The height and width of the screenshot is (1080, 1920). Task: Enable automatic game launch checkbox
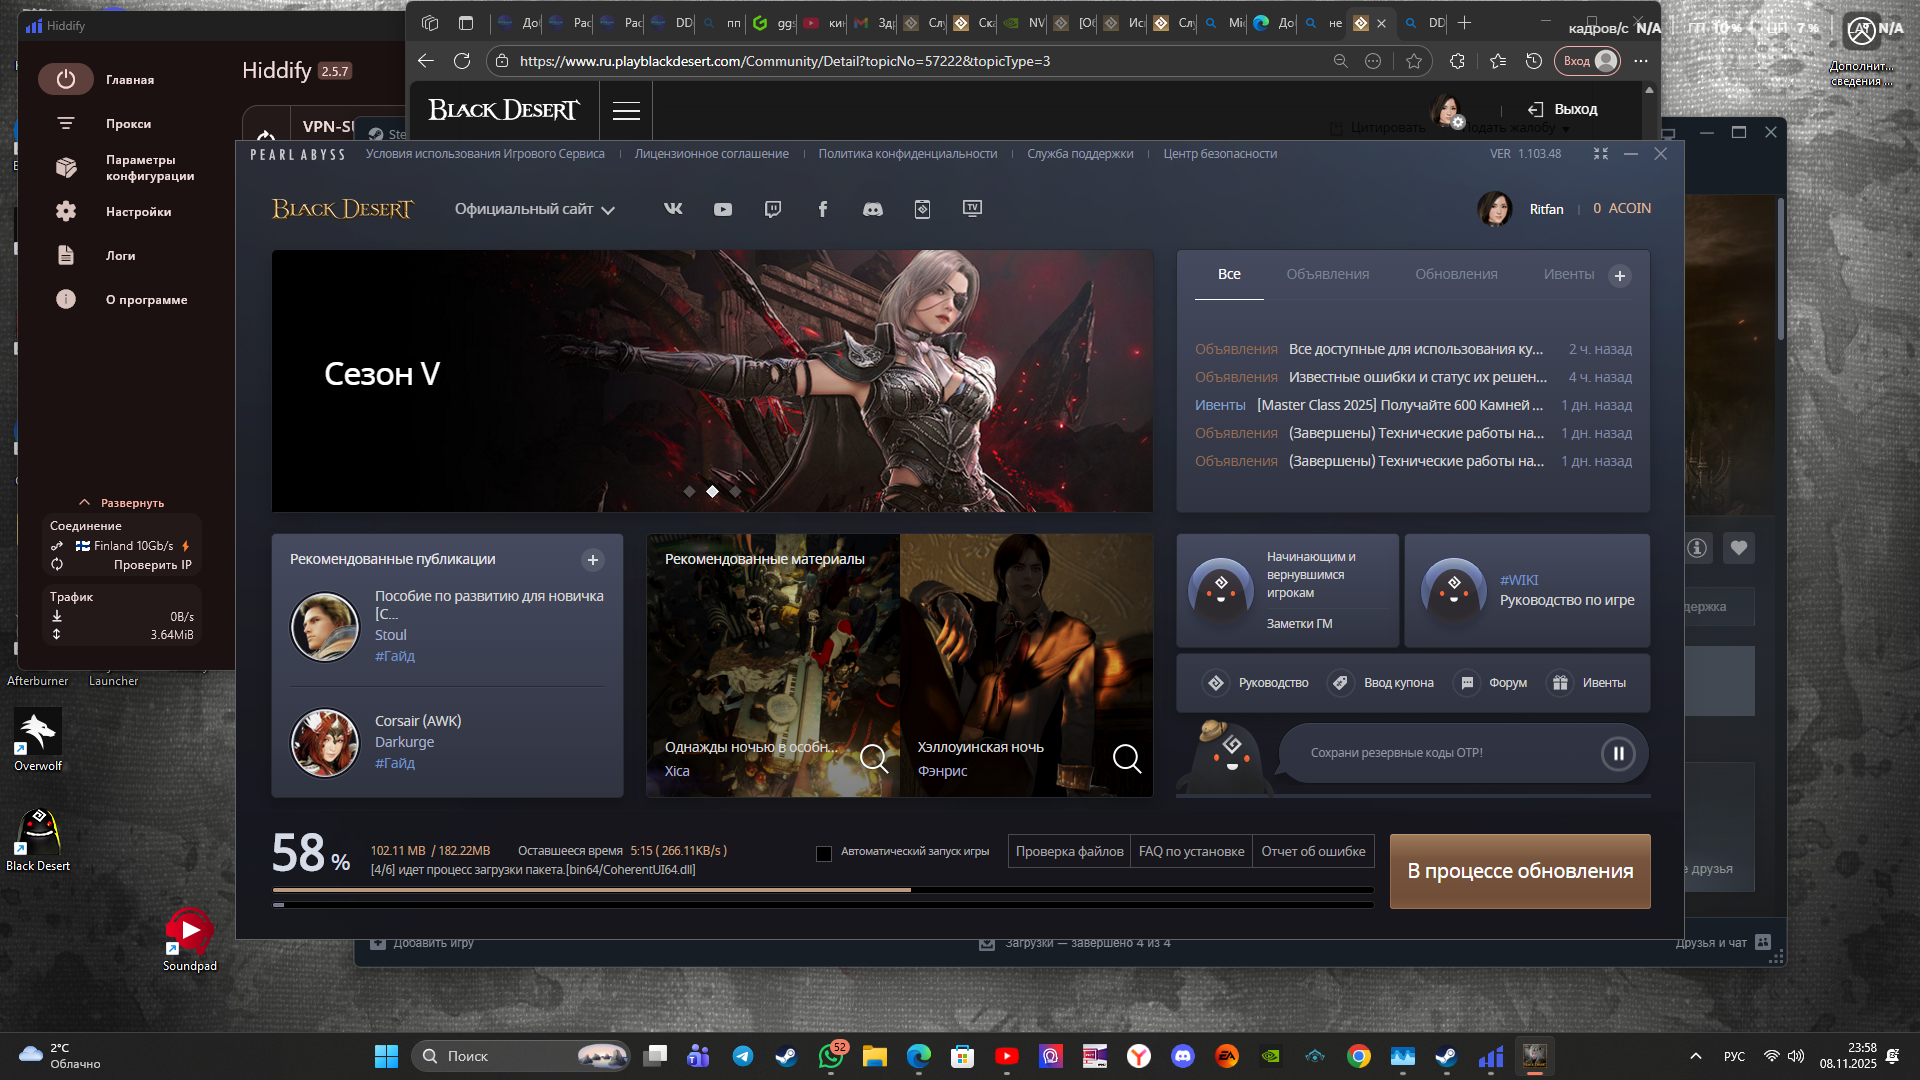(x=824, y=853)
